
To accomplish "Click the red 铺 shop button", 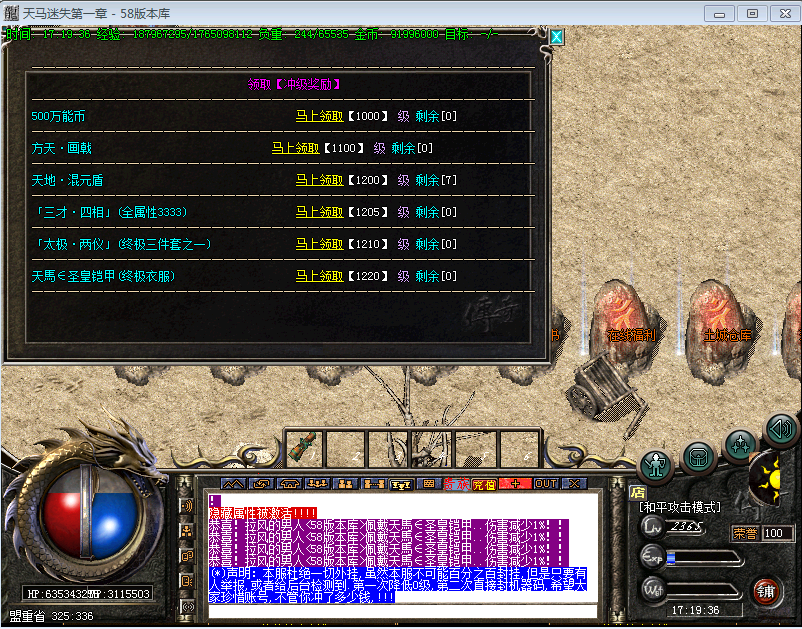I will pyautogui.click(x=766, y=591).
